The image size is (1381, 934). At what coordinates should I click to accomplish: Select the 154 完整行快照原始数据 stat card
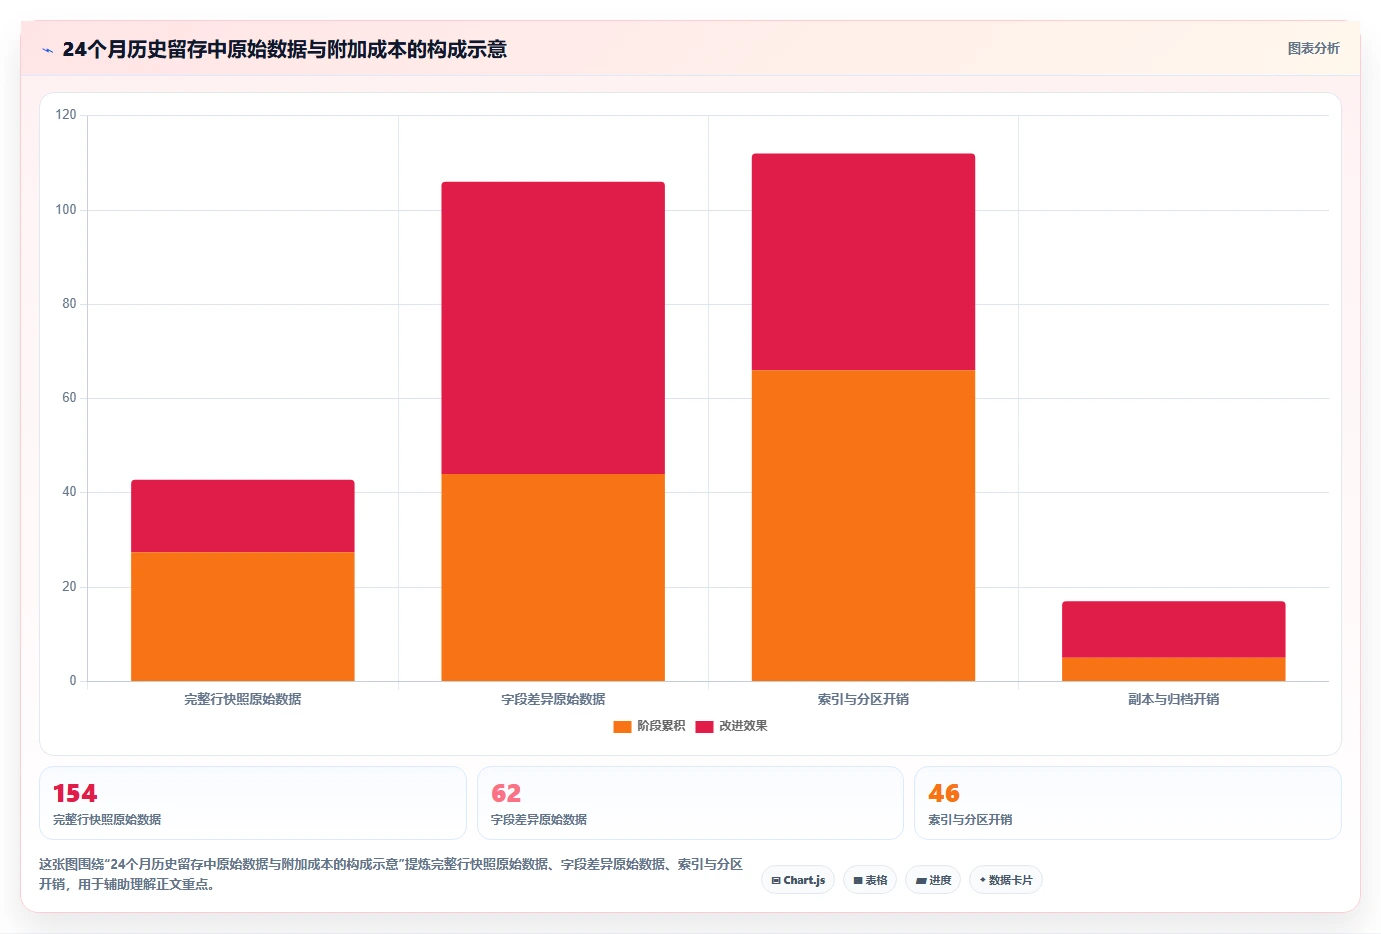coord(253,803)
